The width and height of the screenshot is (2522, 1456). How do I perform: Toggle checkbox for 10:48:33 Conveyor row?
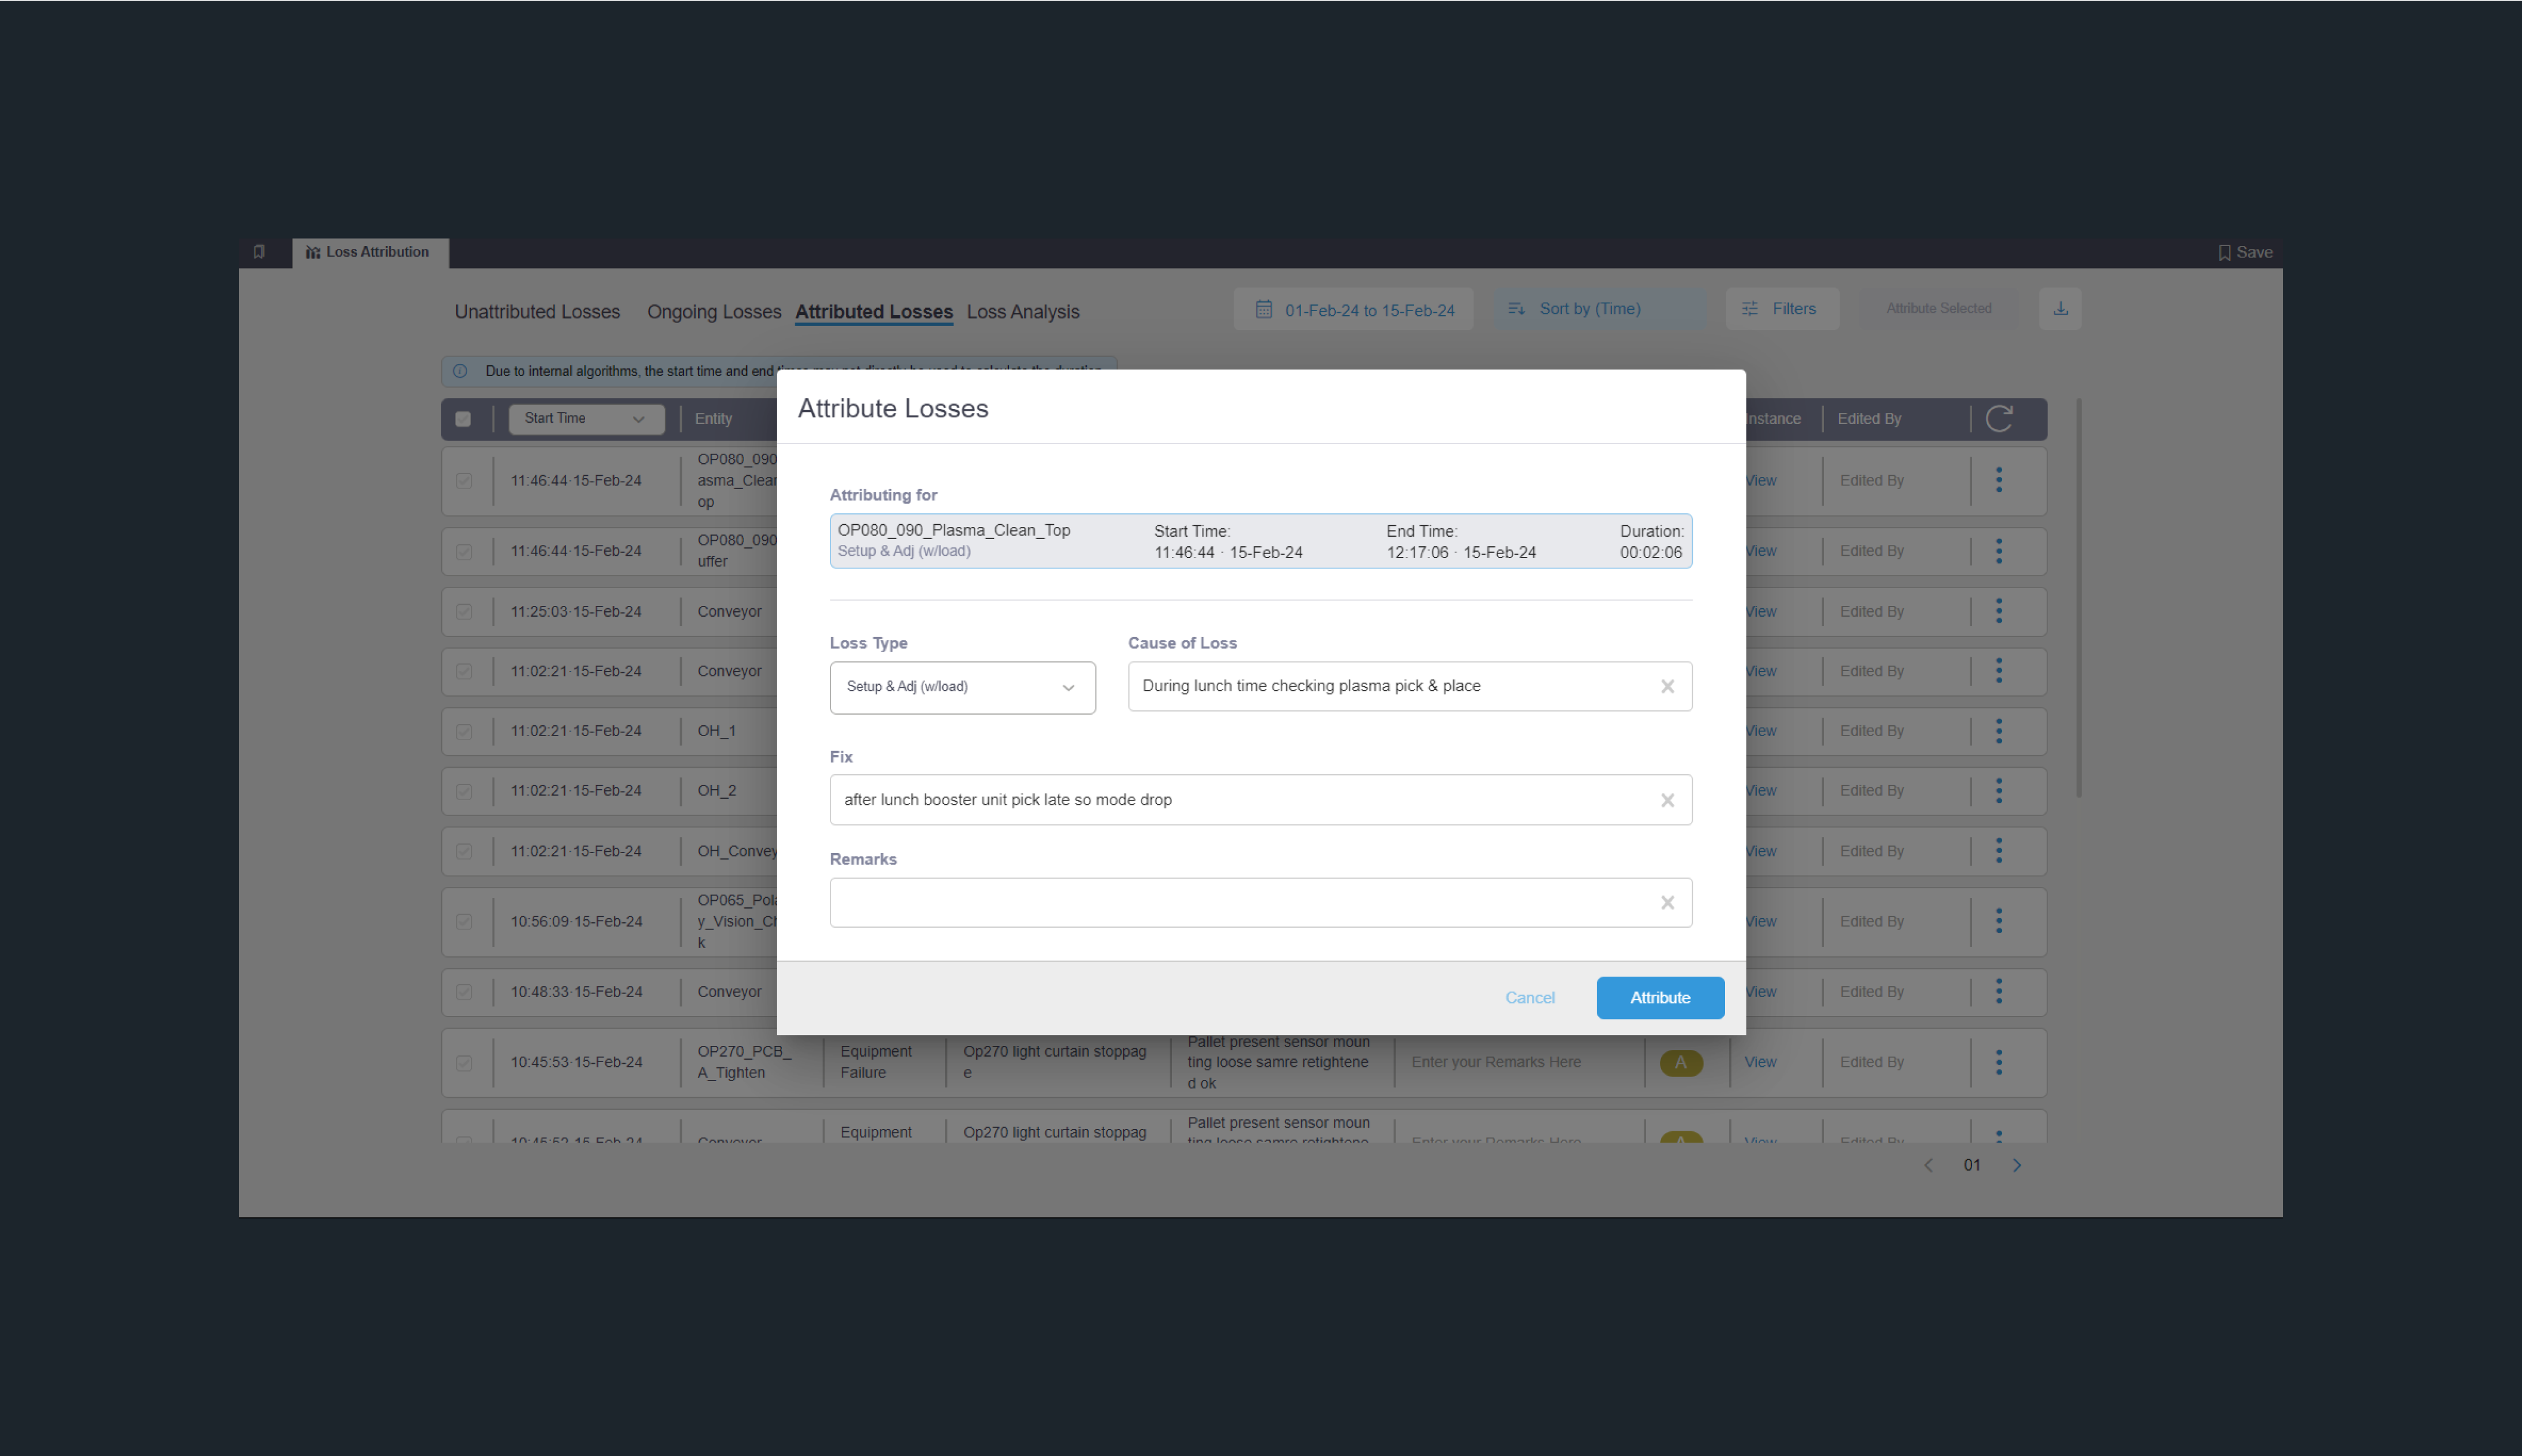click(464, 992)
